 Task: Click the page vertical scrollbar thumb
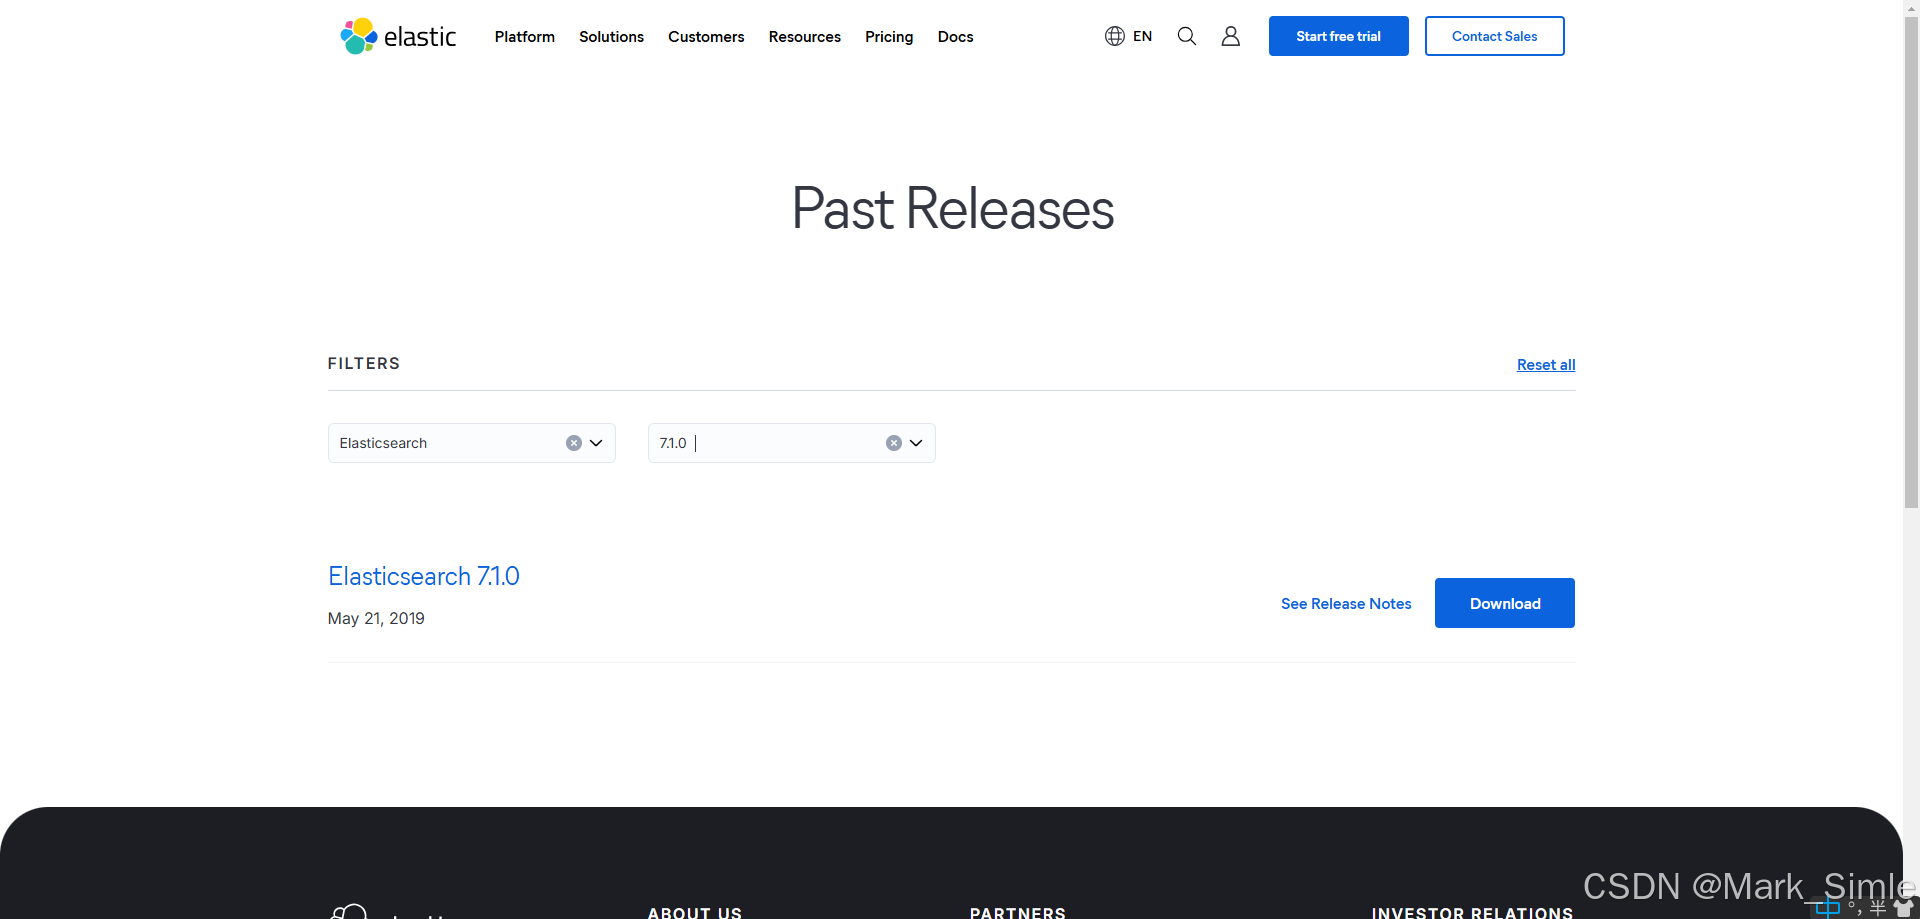(x=1911, y=262)
